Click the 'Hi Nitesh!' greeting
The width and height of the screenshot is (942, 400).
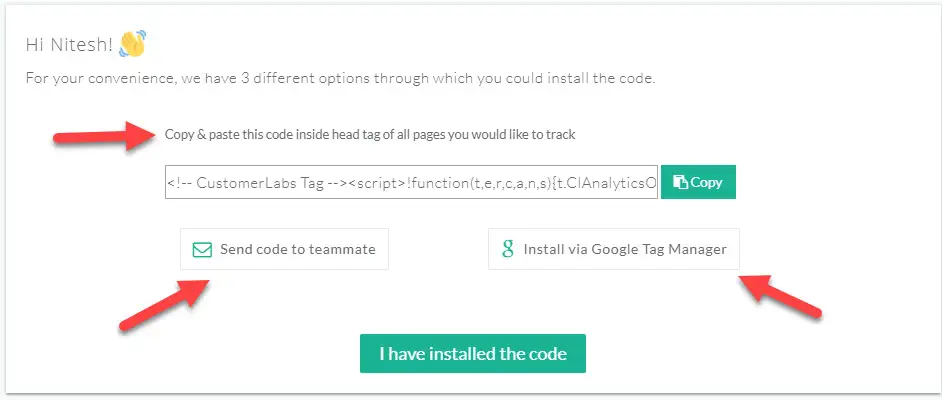click(x=69, y=44)
